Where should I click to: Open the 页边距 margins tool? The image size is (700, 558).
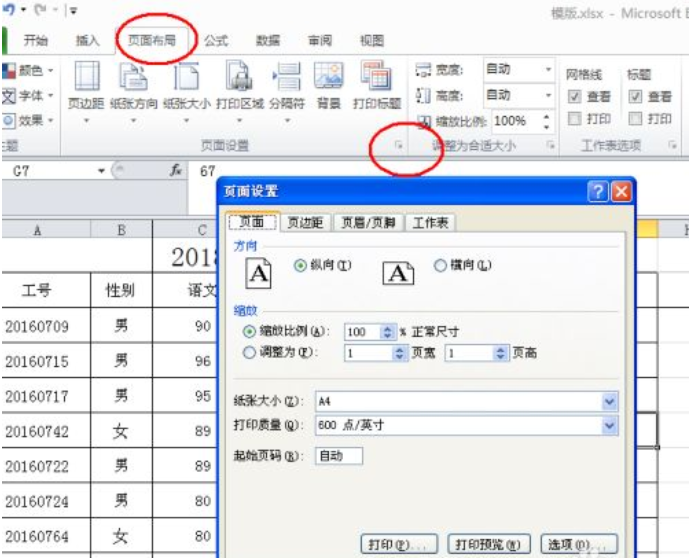pos(86,92)
